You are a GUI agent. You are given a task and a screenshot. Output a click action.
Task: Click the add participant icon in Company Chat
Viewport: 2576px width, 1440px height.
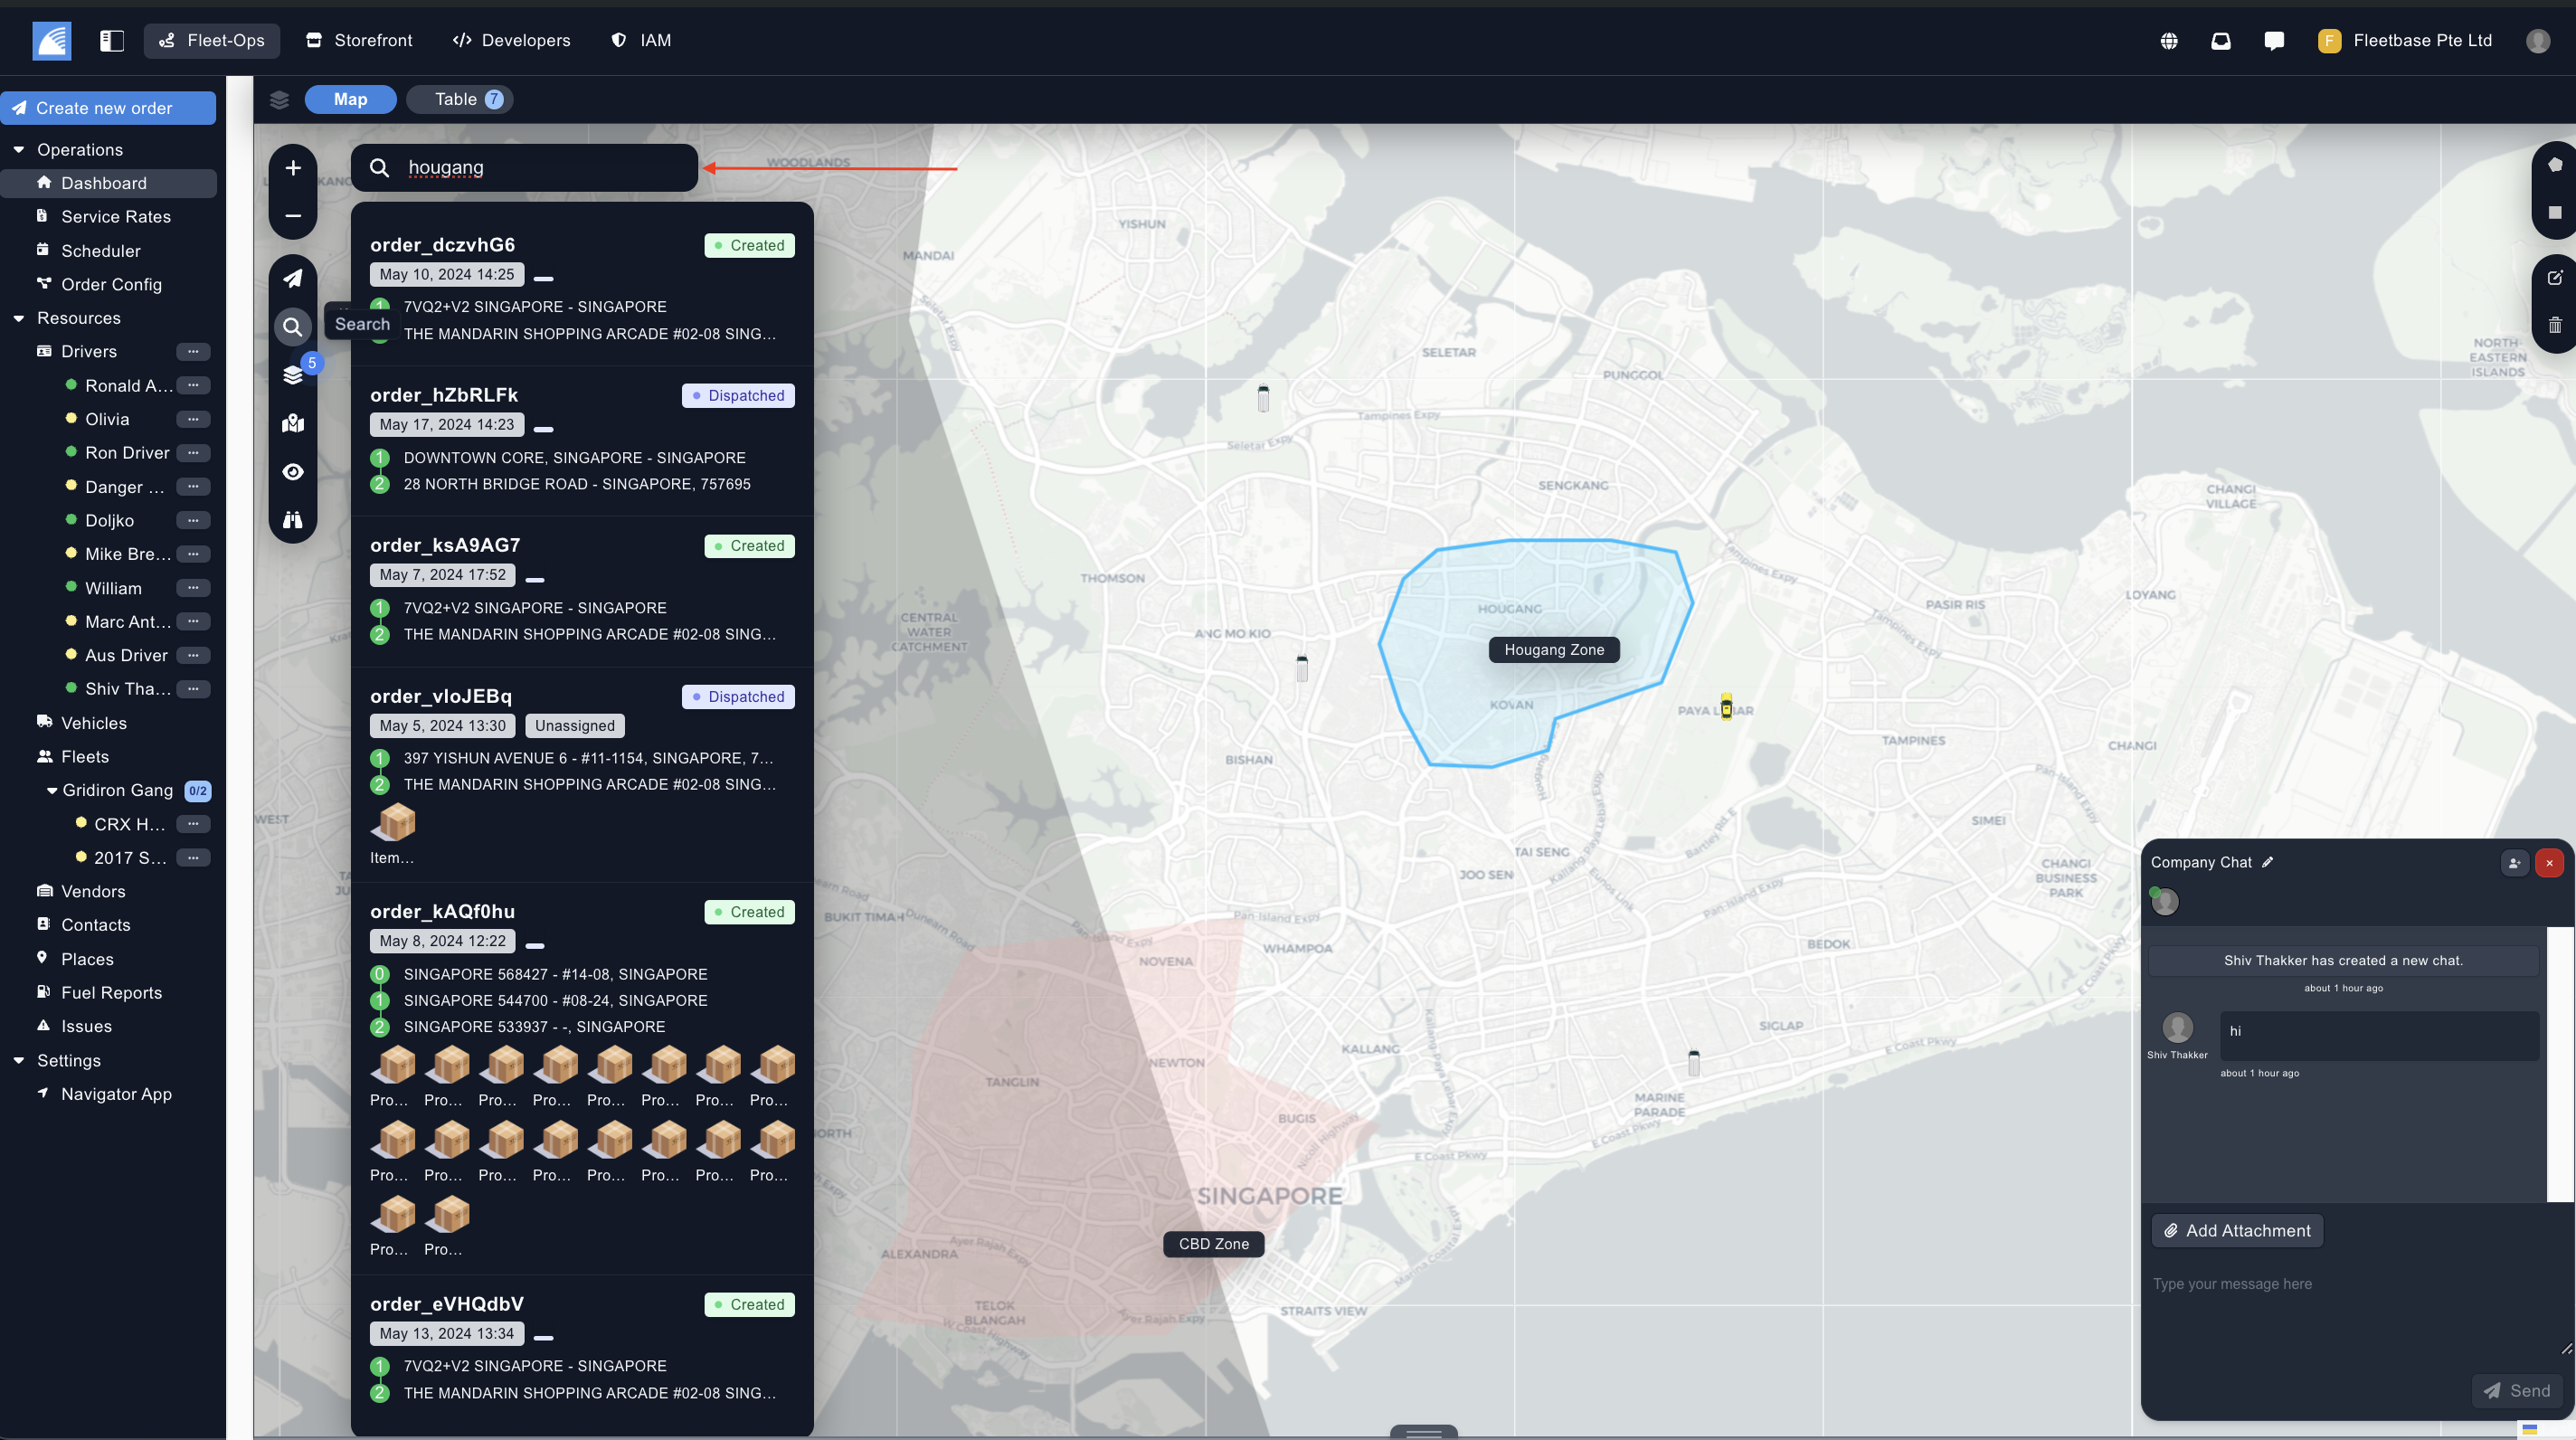pyautogui.click(x=2514, y=862)
